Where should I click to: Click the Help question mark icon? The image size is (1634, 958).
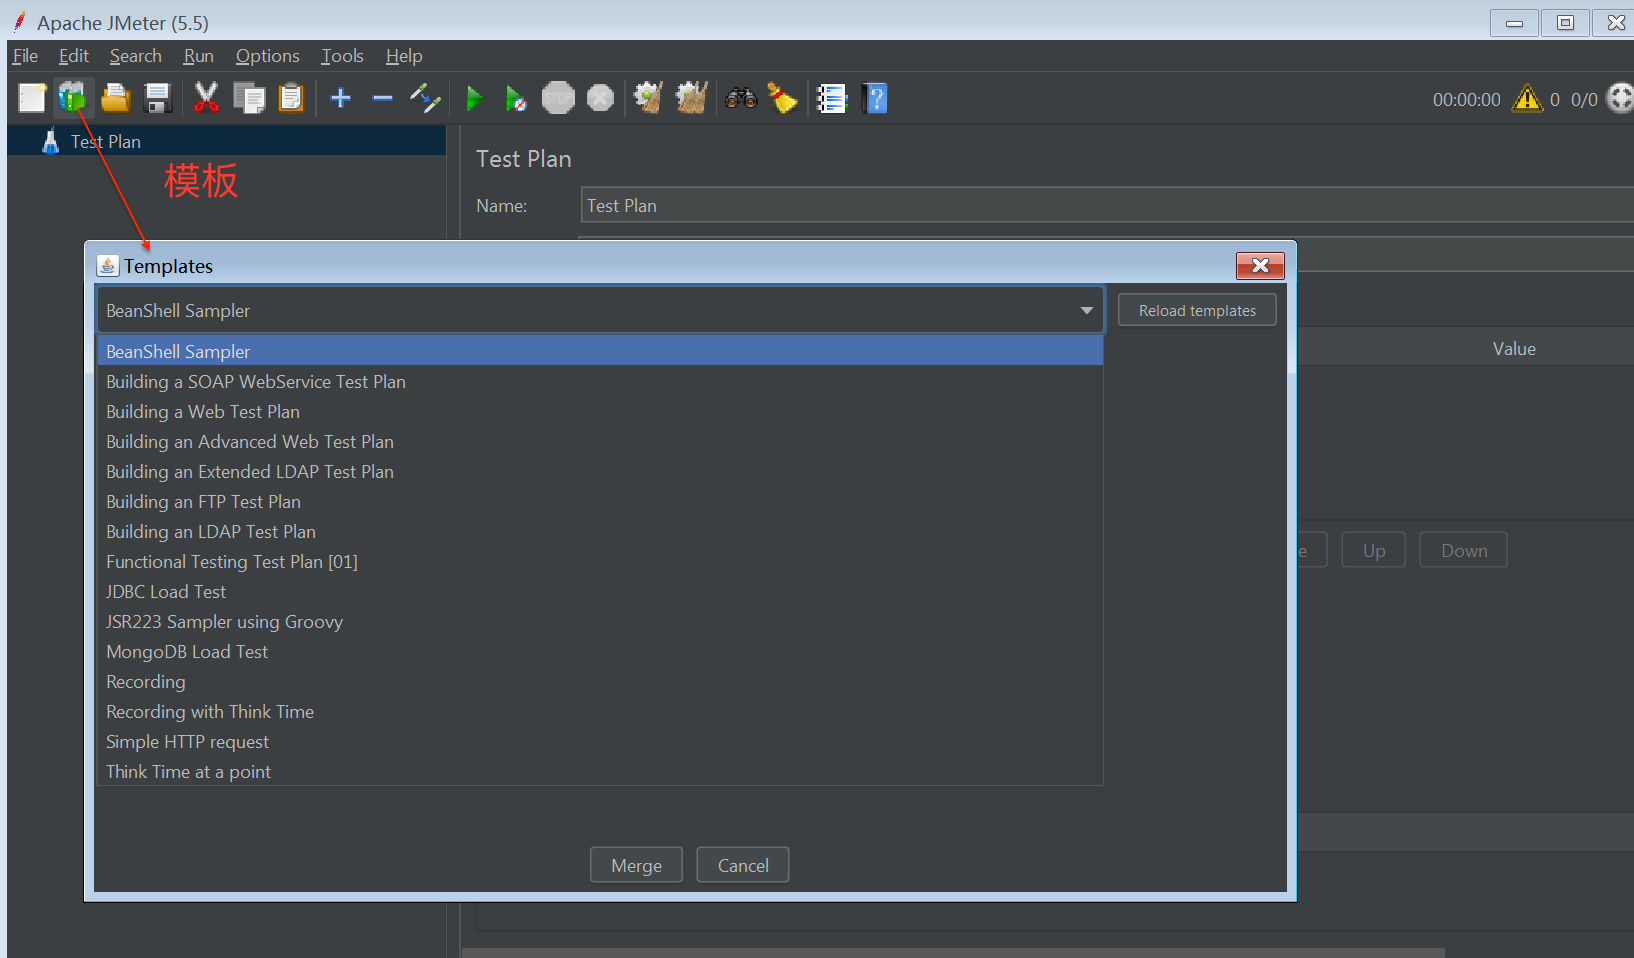click(x=874, y=98)
